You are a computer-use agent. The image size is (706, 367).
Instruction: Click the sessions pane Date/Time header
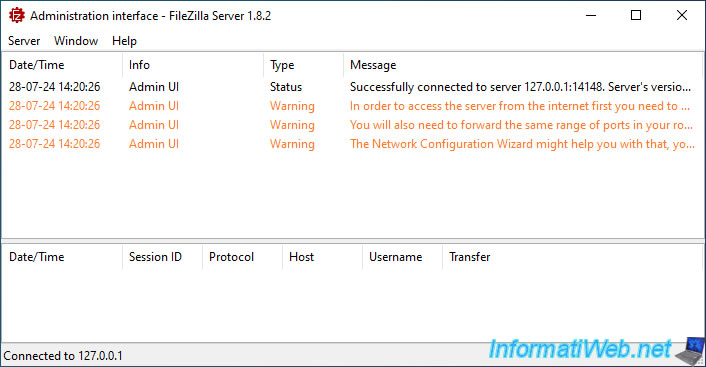click(x=62, y=257)
